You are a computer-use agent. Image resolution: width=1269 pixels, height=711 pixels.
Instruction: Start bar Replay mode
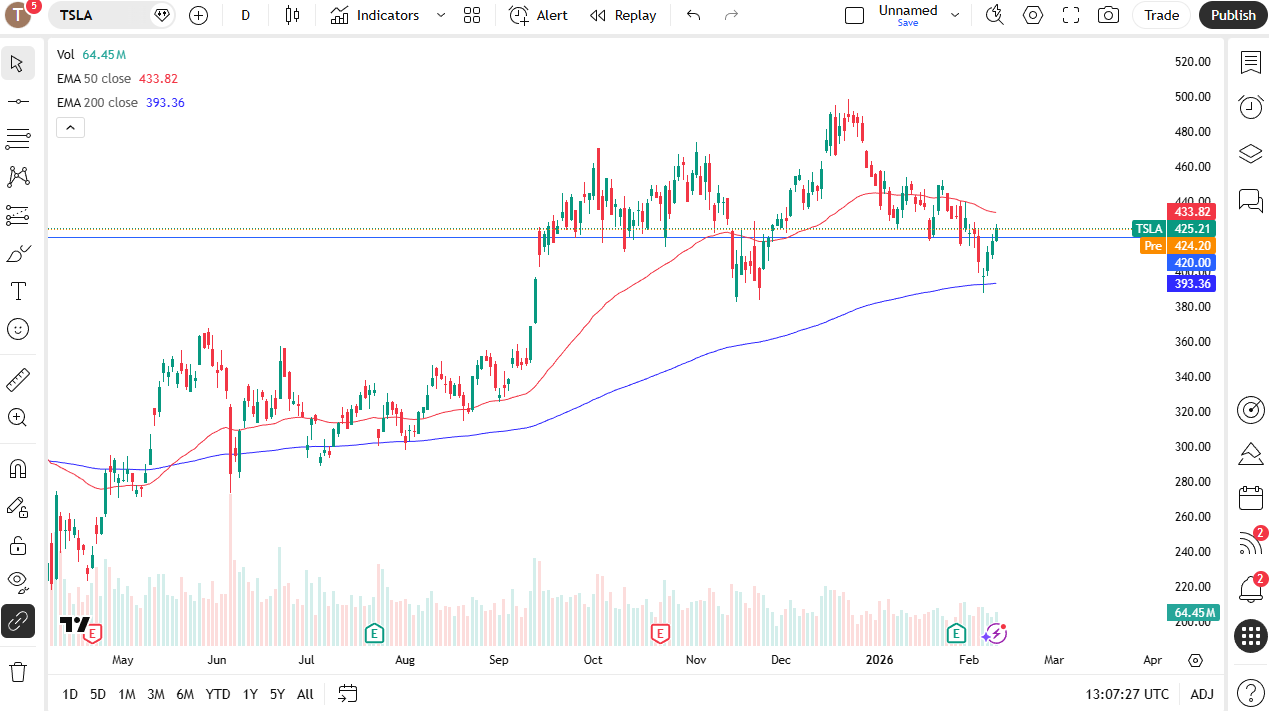(x=623, y=15)
